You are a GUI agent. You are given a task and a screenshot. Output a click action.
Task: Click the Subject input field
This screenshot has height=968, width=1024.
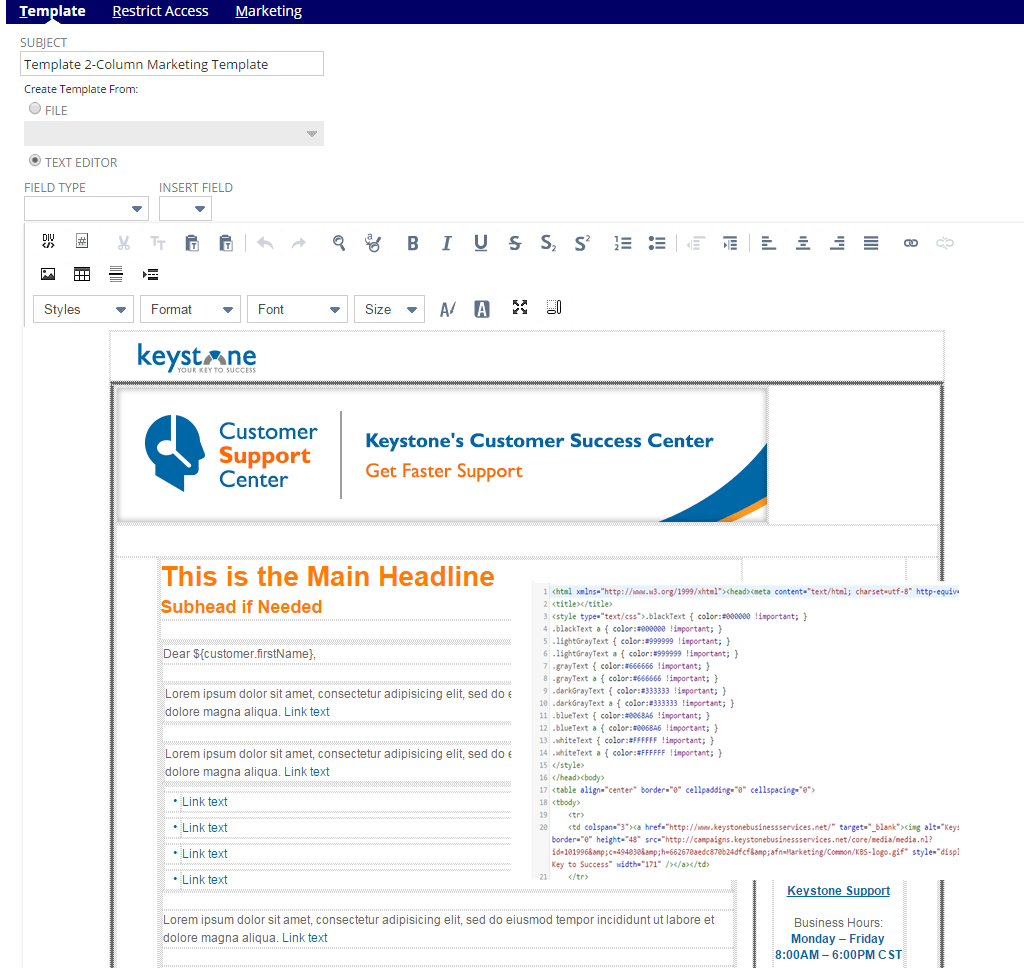172,64
